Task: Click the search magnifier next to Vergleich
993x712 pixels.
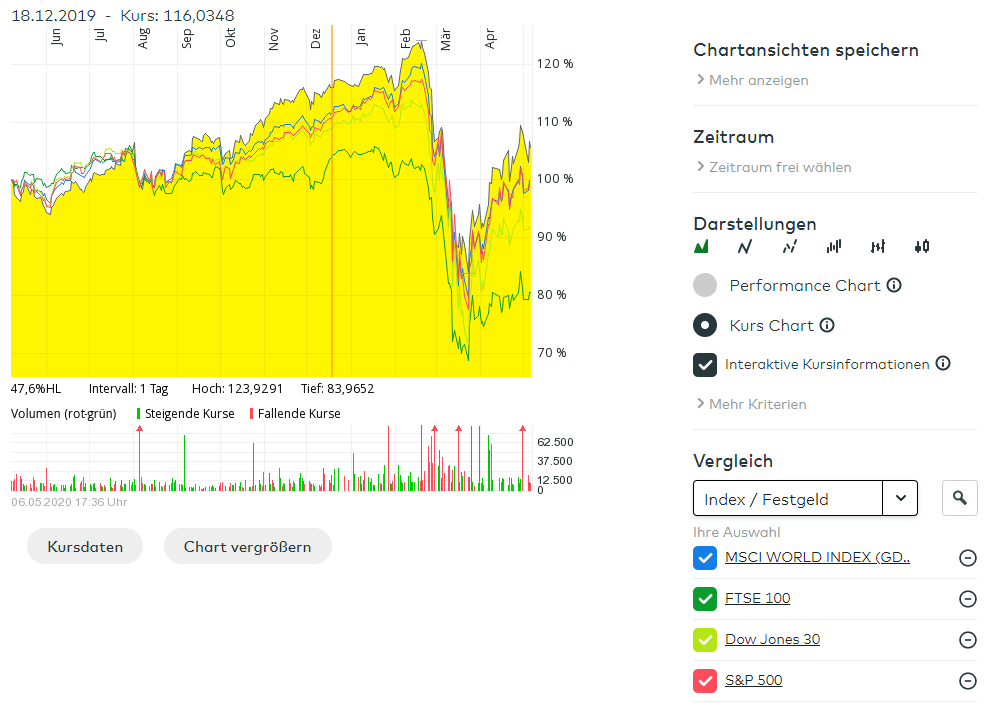Action: coord(960,498)
